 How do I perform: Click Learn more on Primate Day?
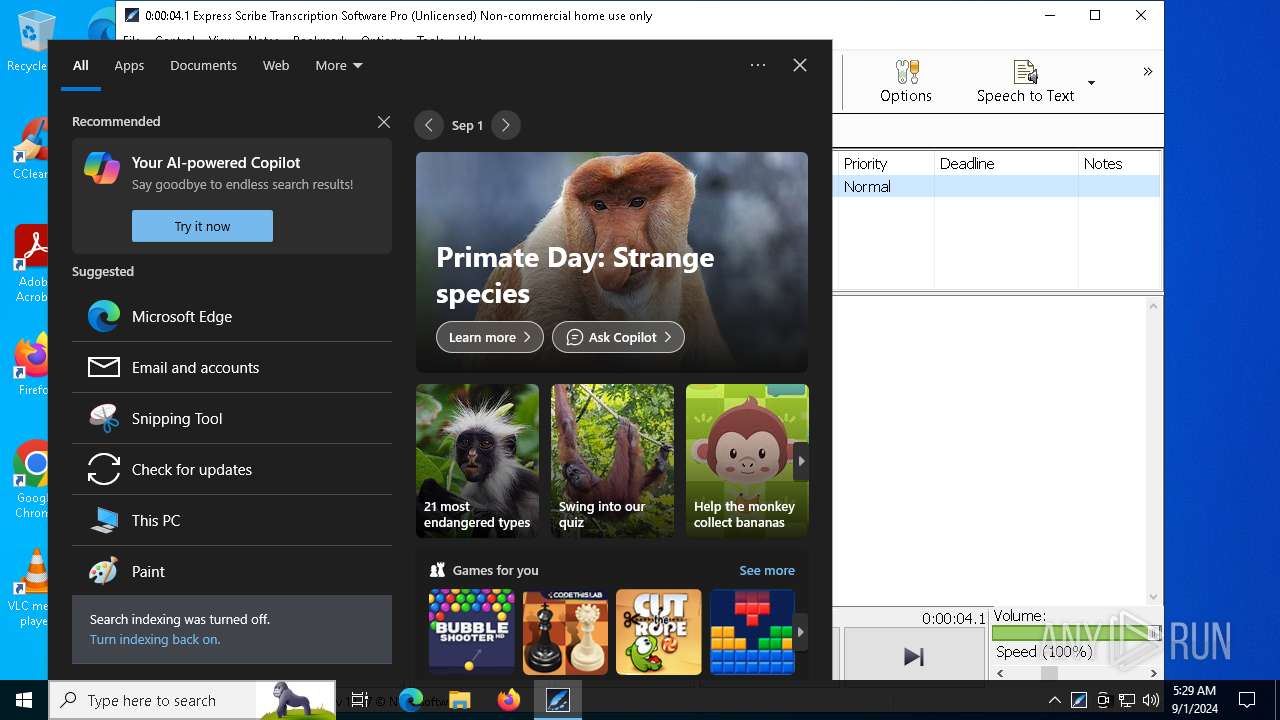click(x=490, y=337)
